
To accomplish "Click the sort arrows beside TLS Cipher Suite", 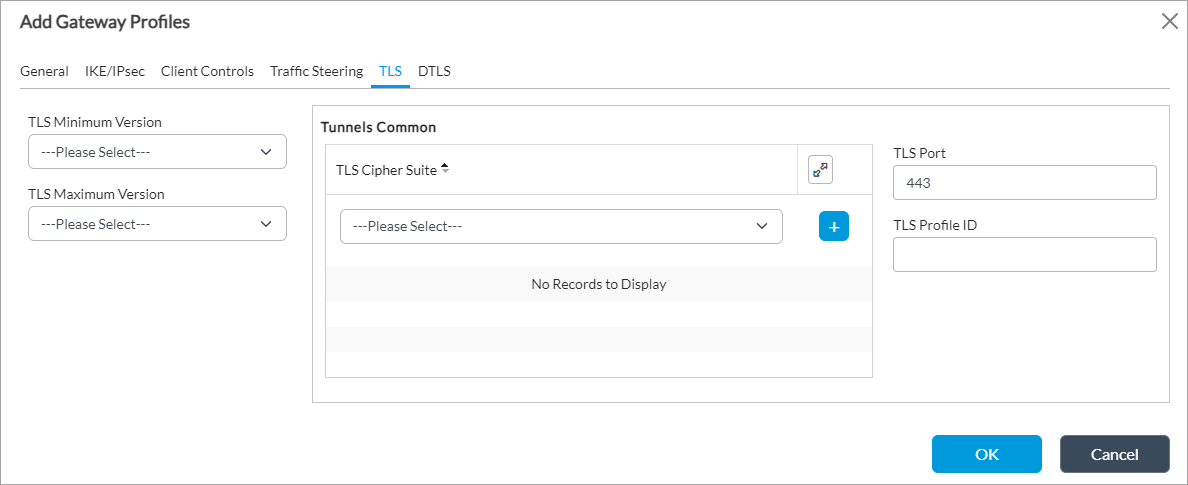I will coord(445,169).
